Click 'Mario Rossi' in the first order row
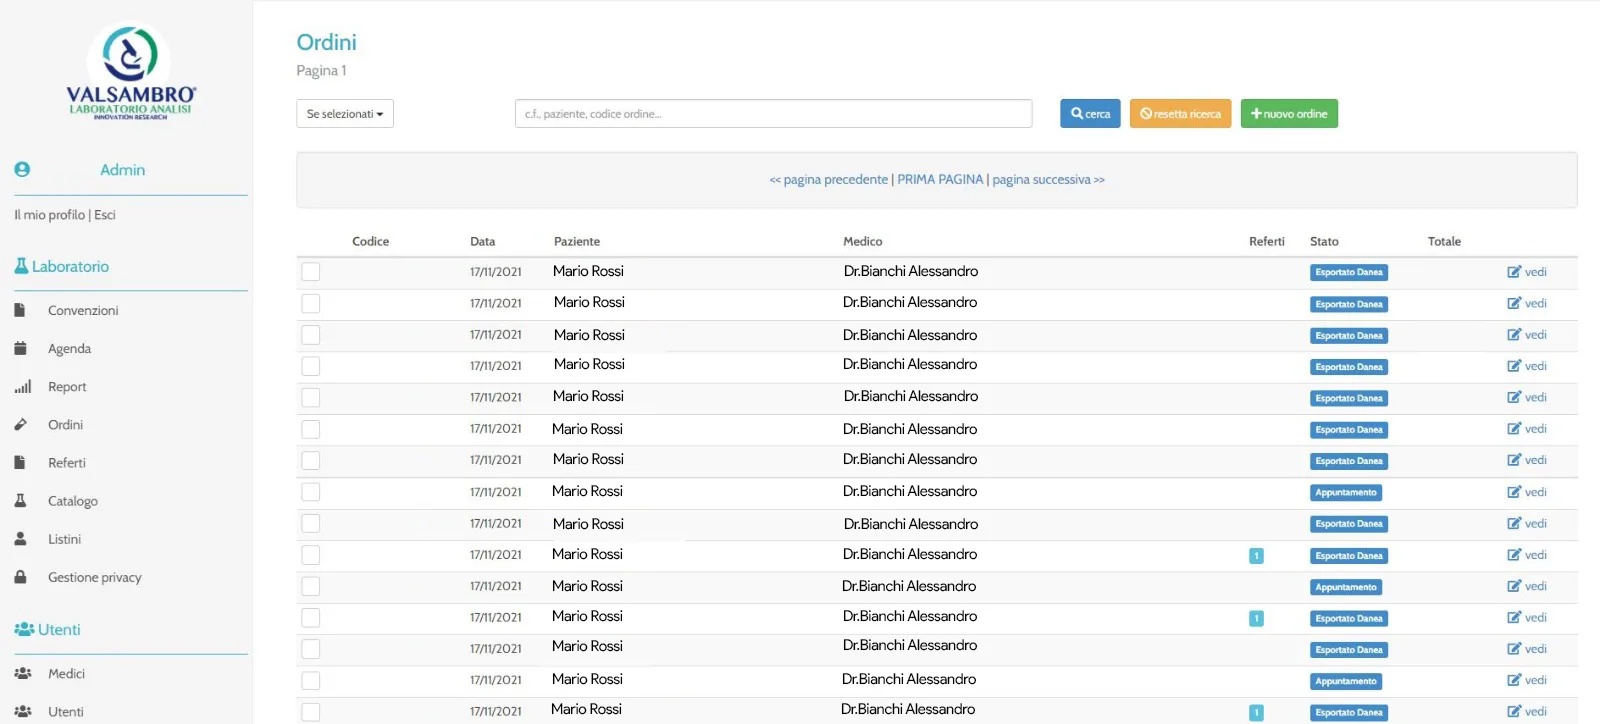Screen dimensions: 1600x724 588,271
